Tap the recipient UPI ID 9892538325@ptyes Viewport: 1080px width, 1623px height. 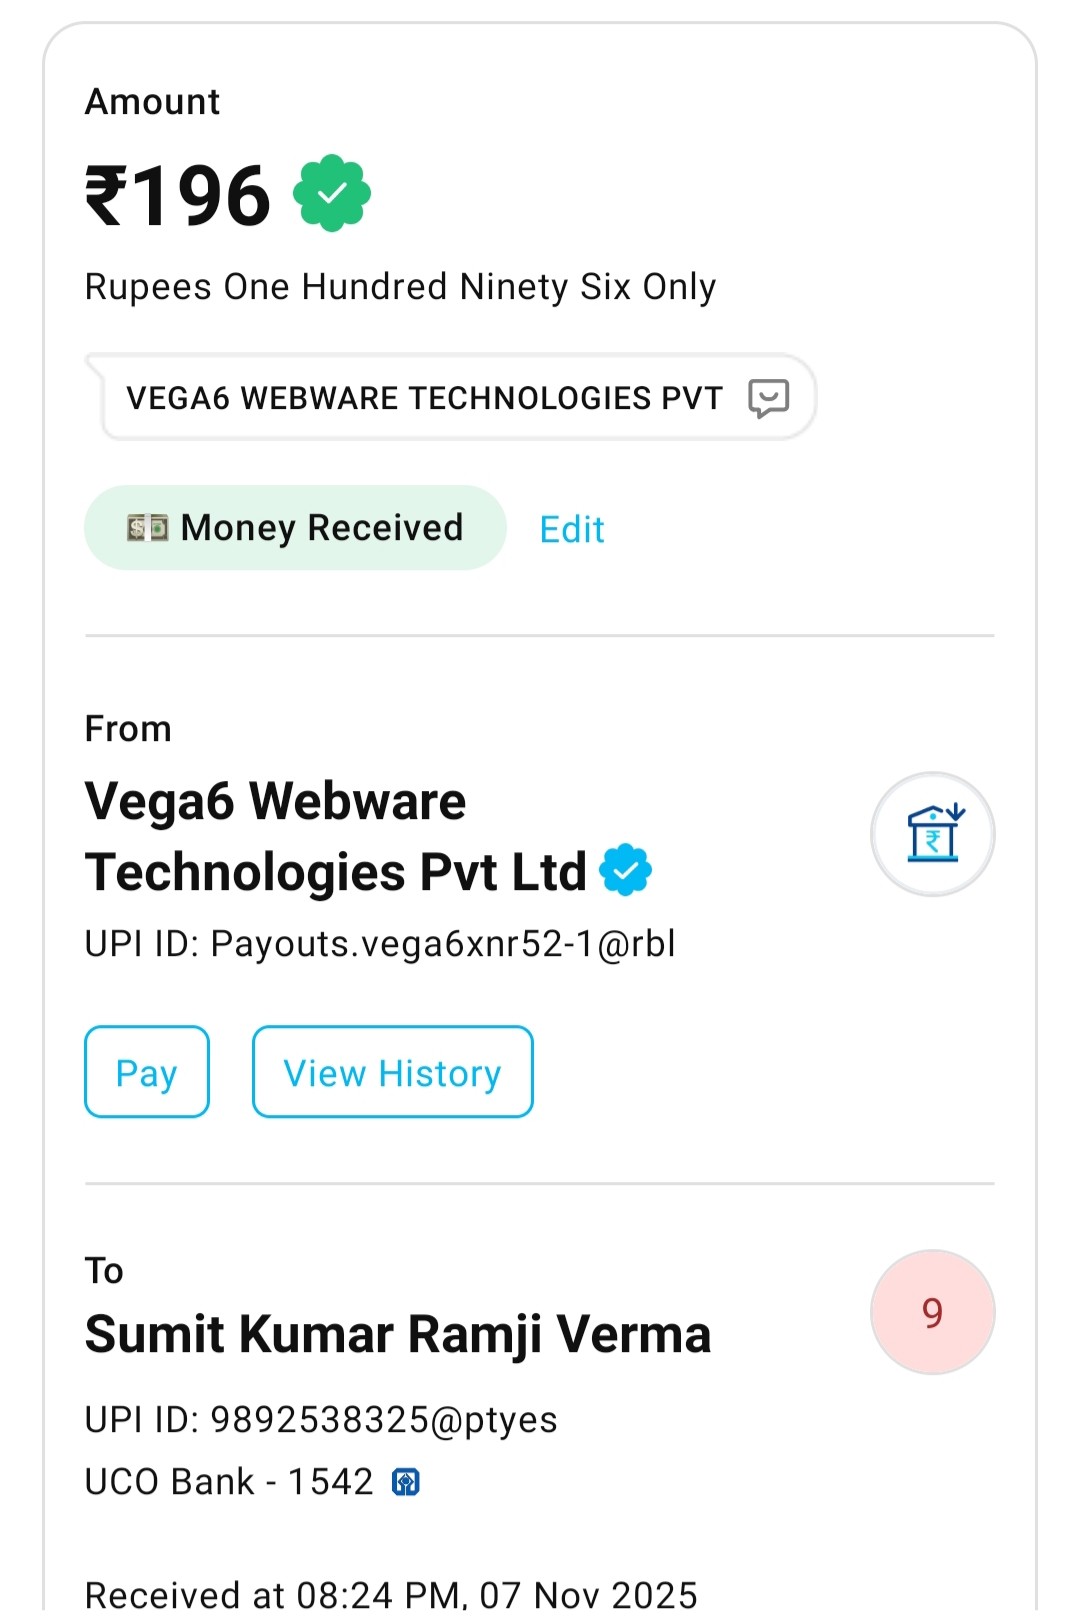pyautogui.click(x=321, y=1419)
